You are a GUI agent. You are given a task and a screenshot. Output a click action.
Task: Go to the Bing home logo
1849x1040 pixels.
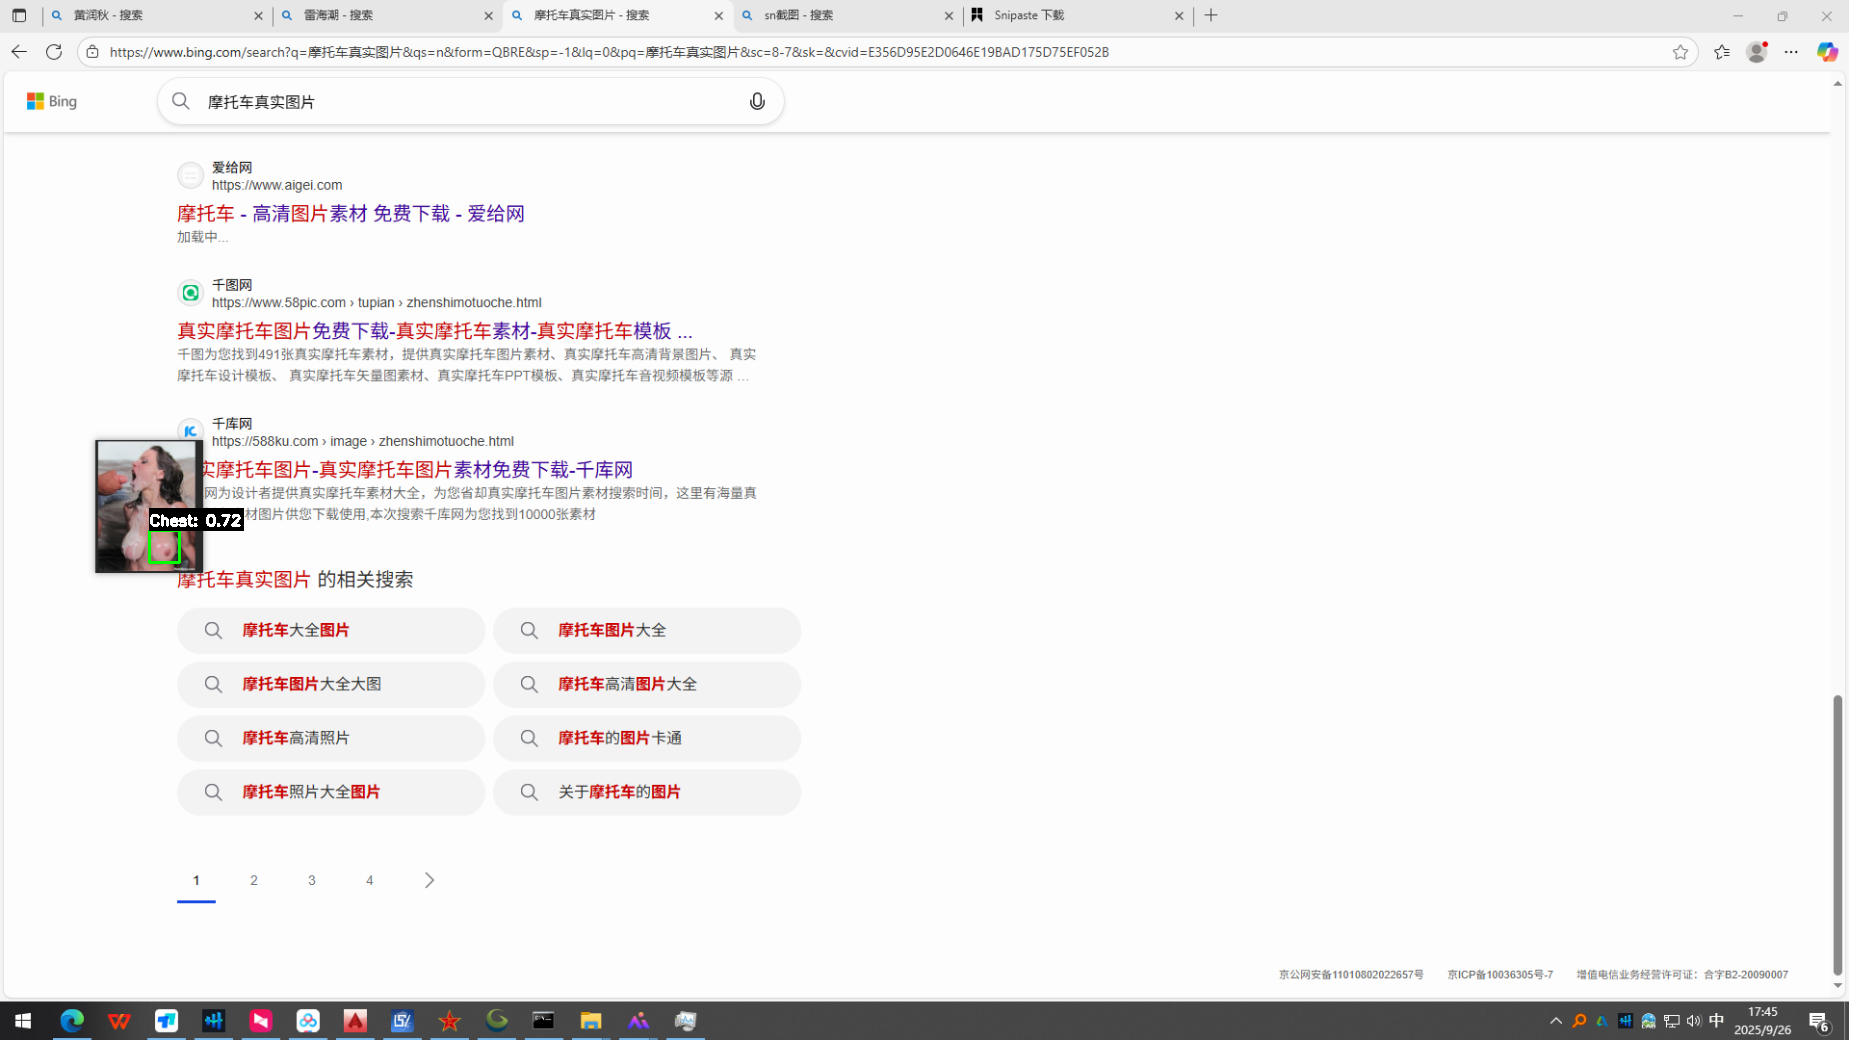tap(52, 101)
